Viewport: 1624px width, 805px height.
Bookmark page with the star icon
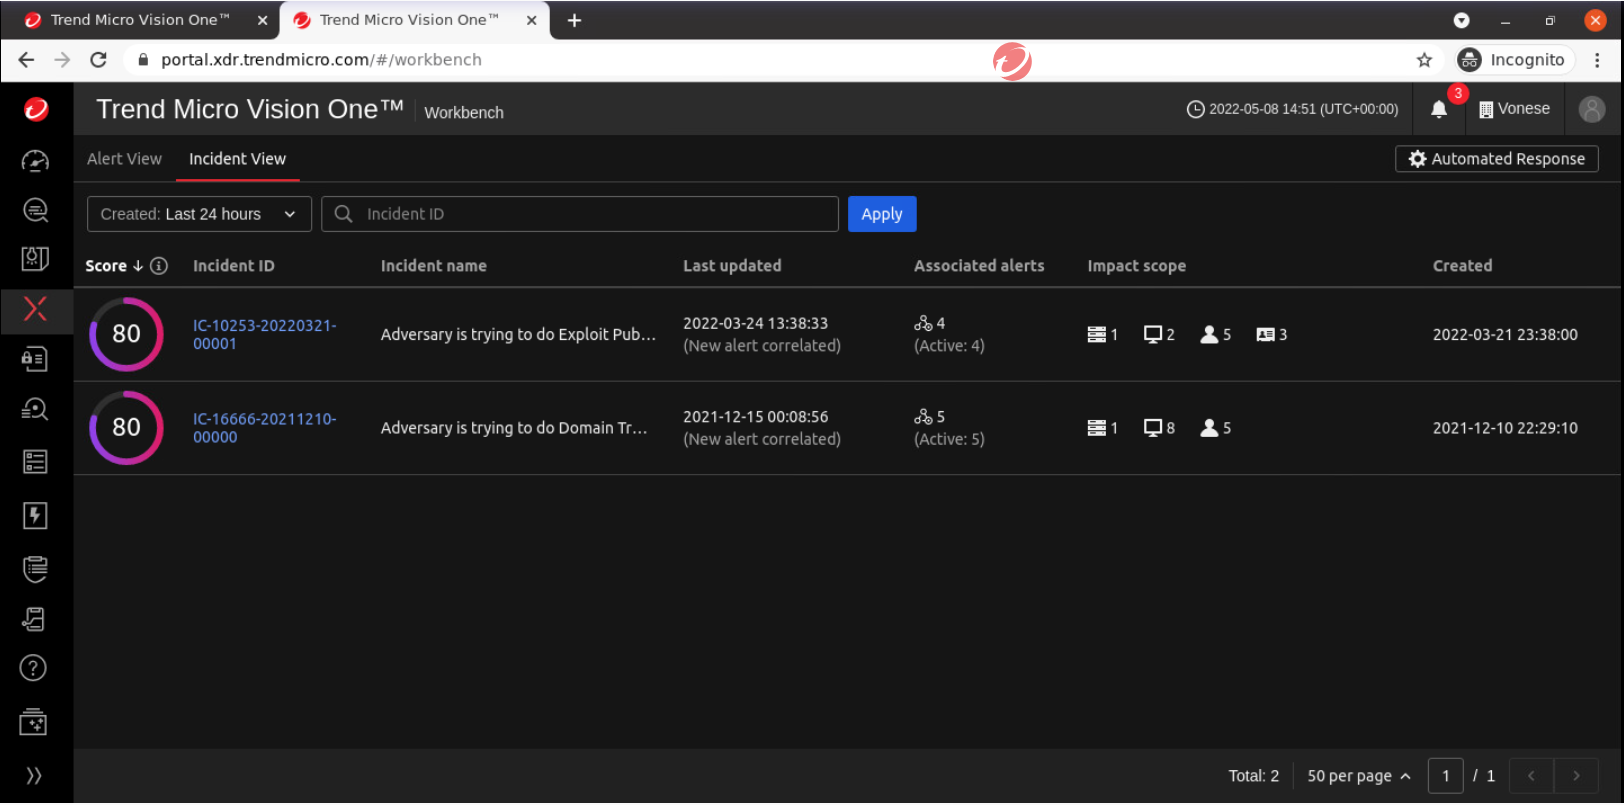pyautogui.click(x=1424, y=60)
